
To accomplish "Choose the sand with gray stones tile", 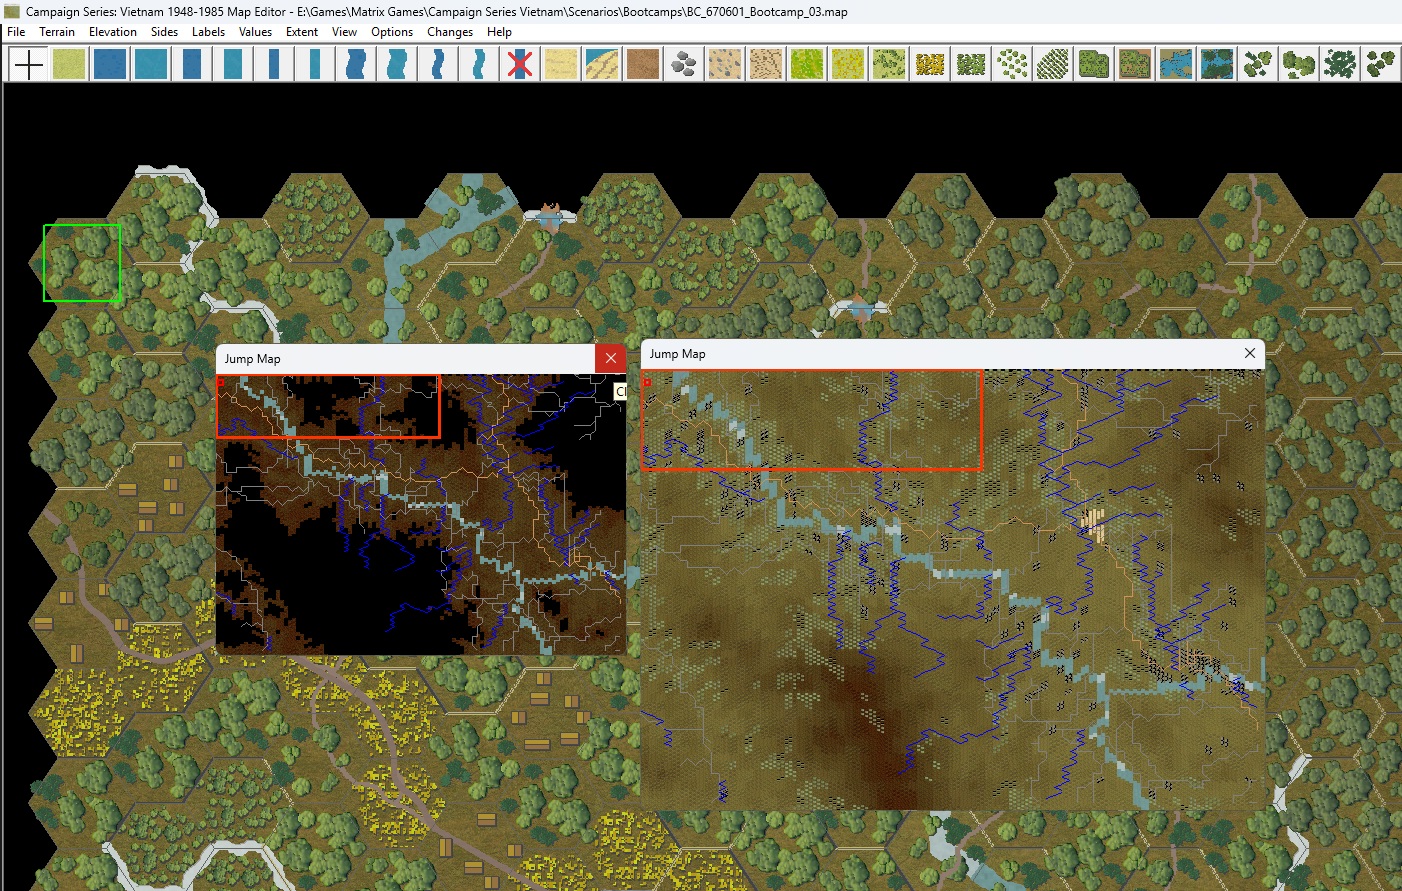I will pos(725,64).
